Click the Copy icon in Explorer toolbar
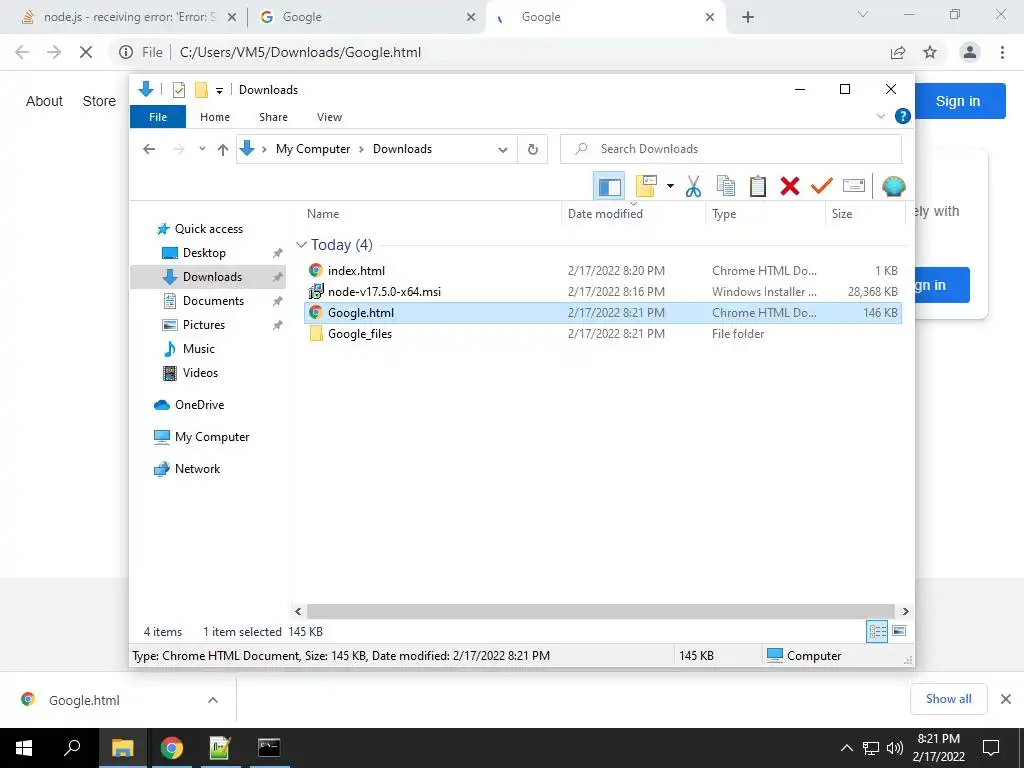This screenshot has height=768, width=1024. tap(726, 187)
